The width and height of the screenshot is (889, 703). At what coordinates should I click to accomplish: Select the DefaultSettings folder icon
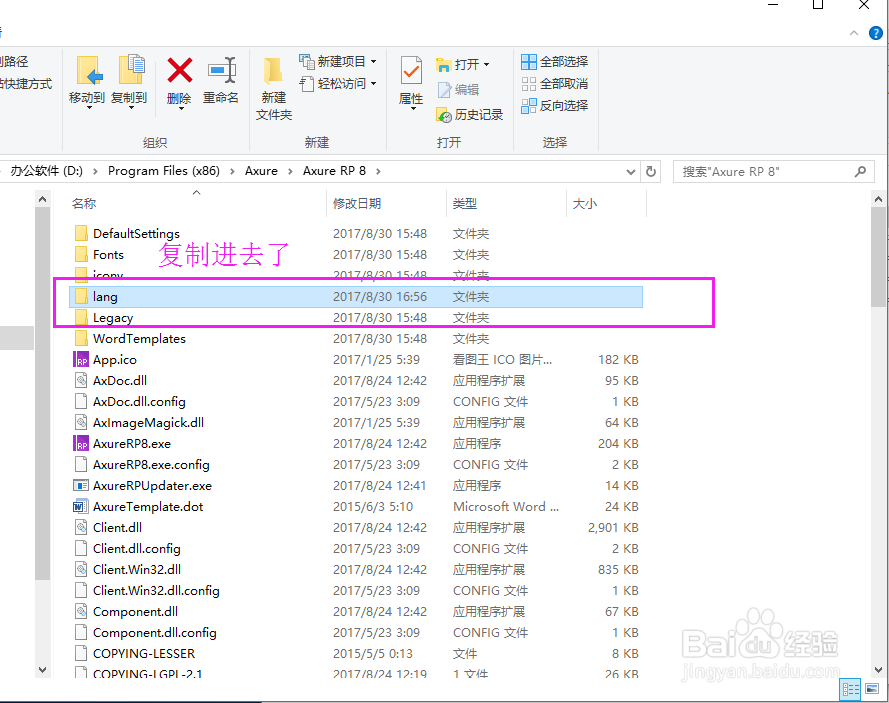click(81, 234)
